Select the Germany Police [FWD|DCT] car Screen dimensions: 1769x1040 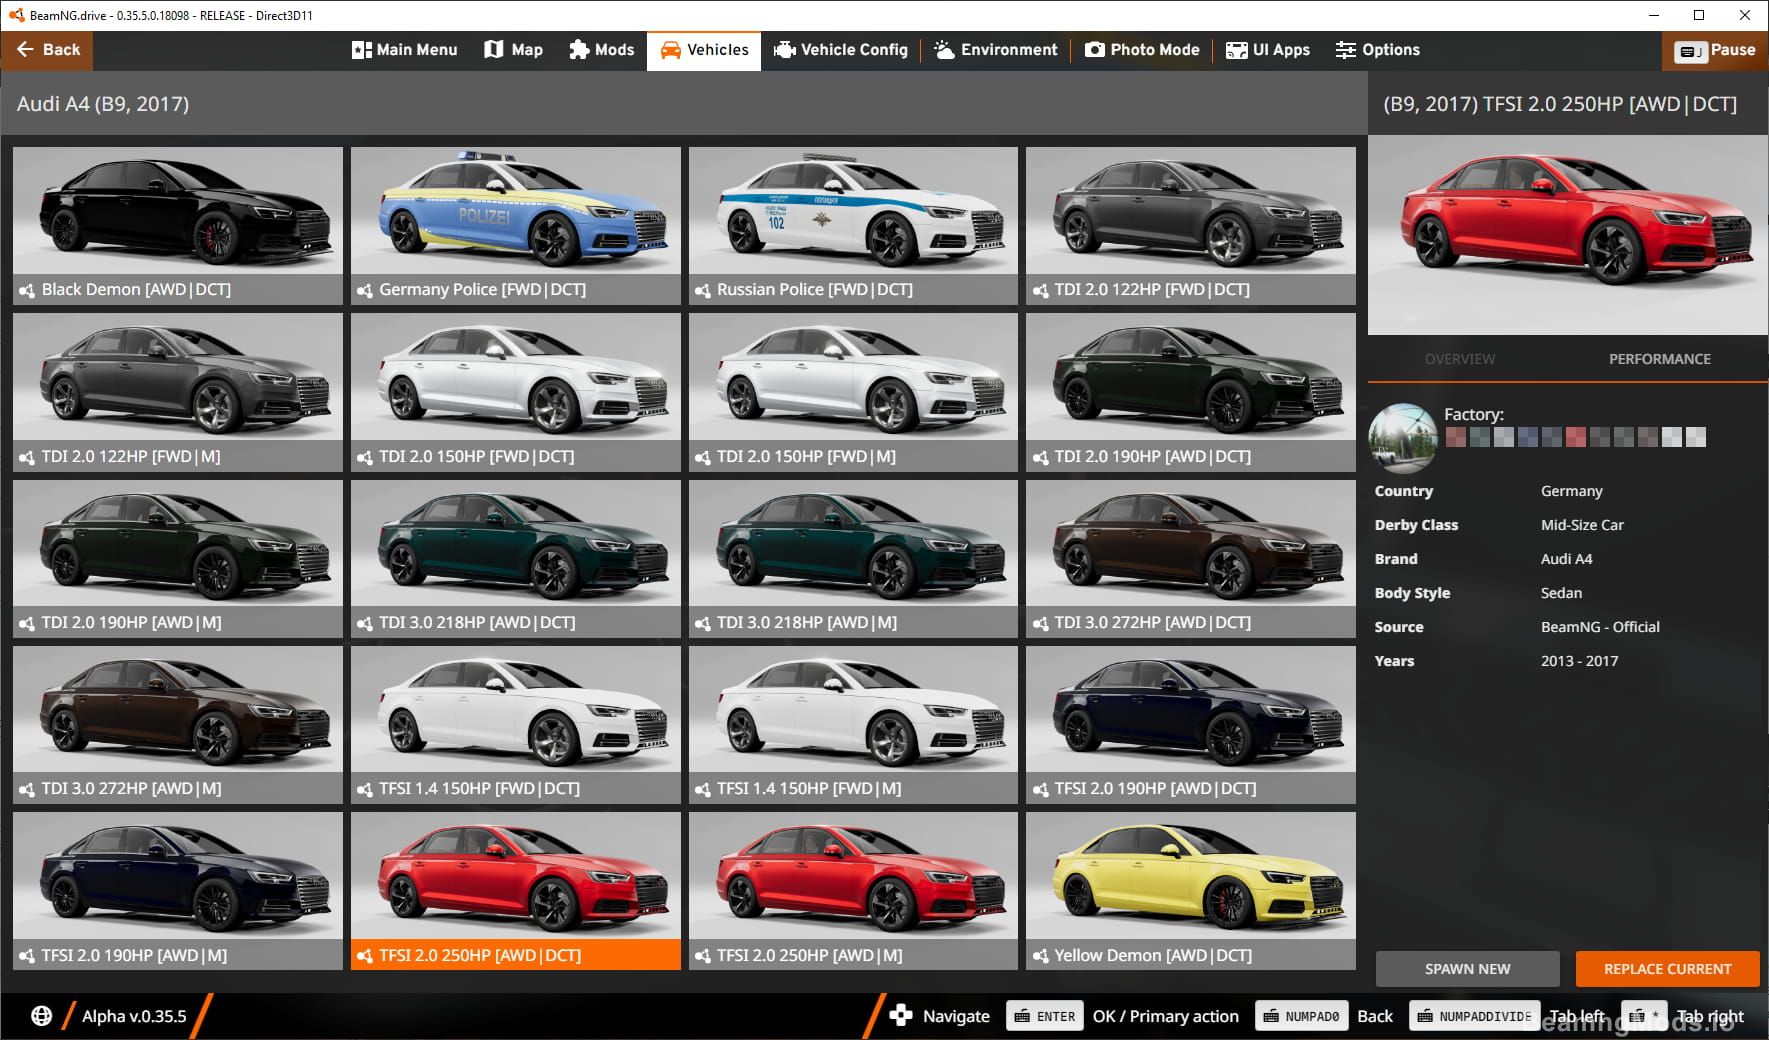click(515, 226)
